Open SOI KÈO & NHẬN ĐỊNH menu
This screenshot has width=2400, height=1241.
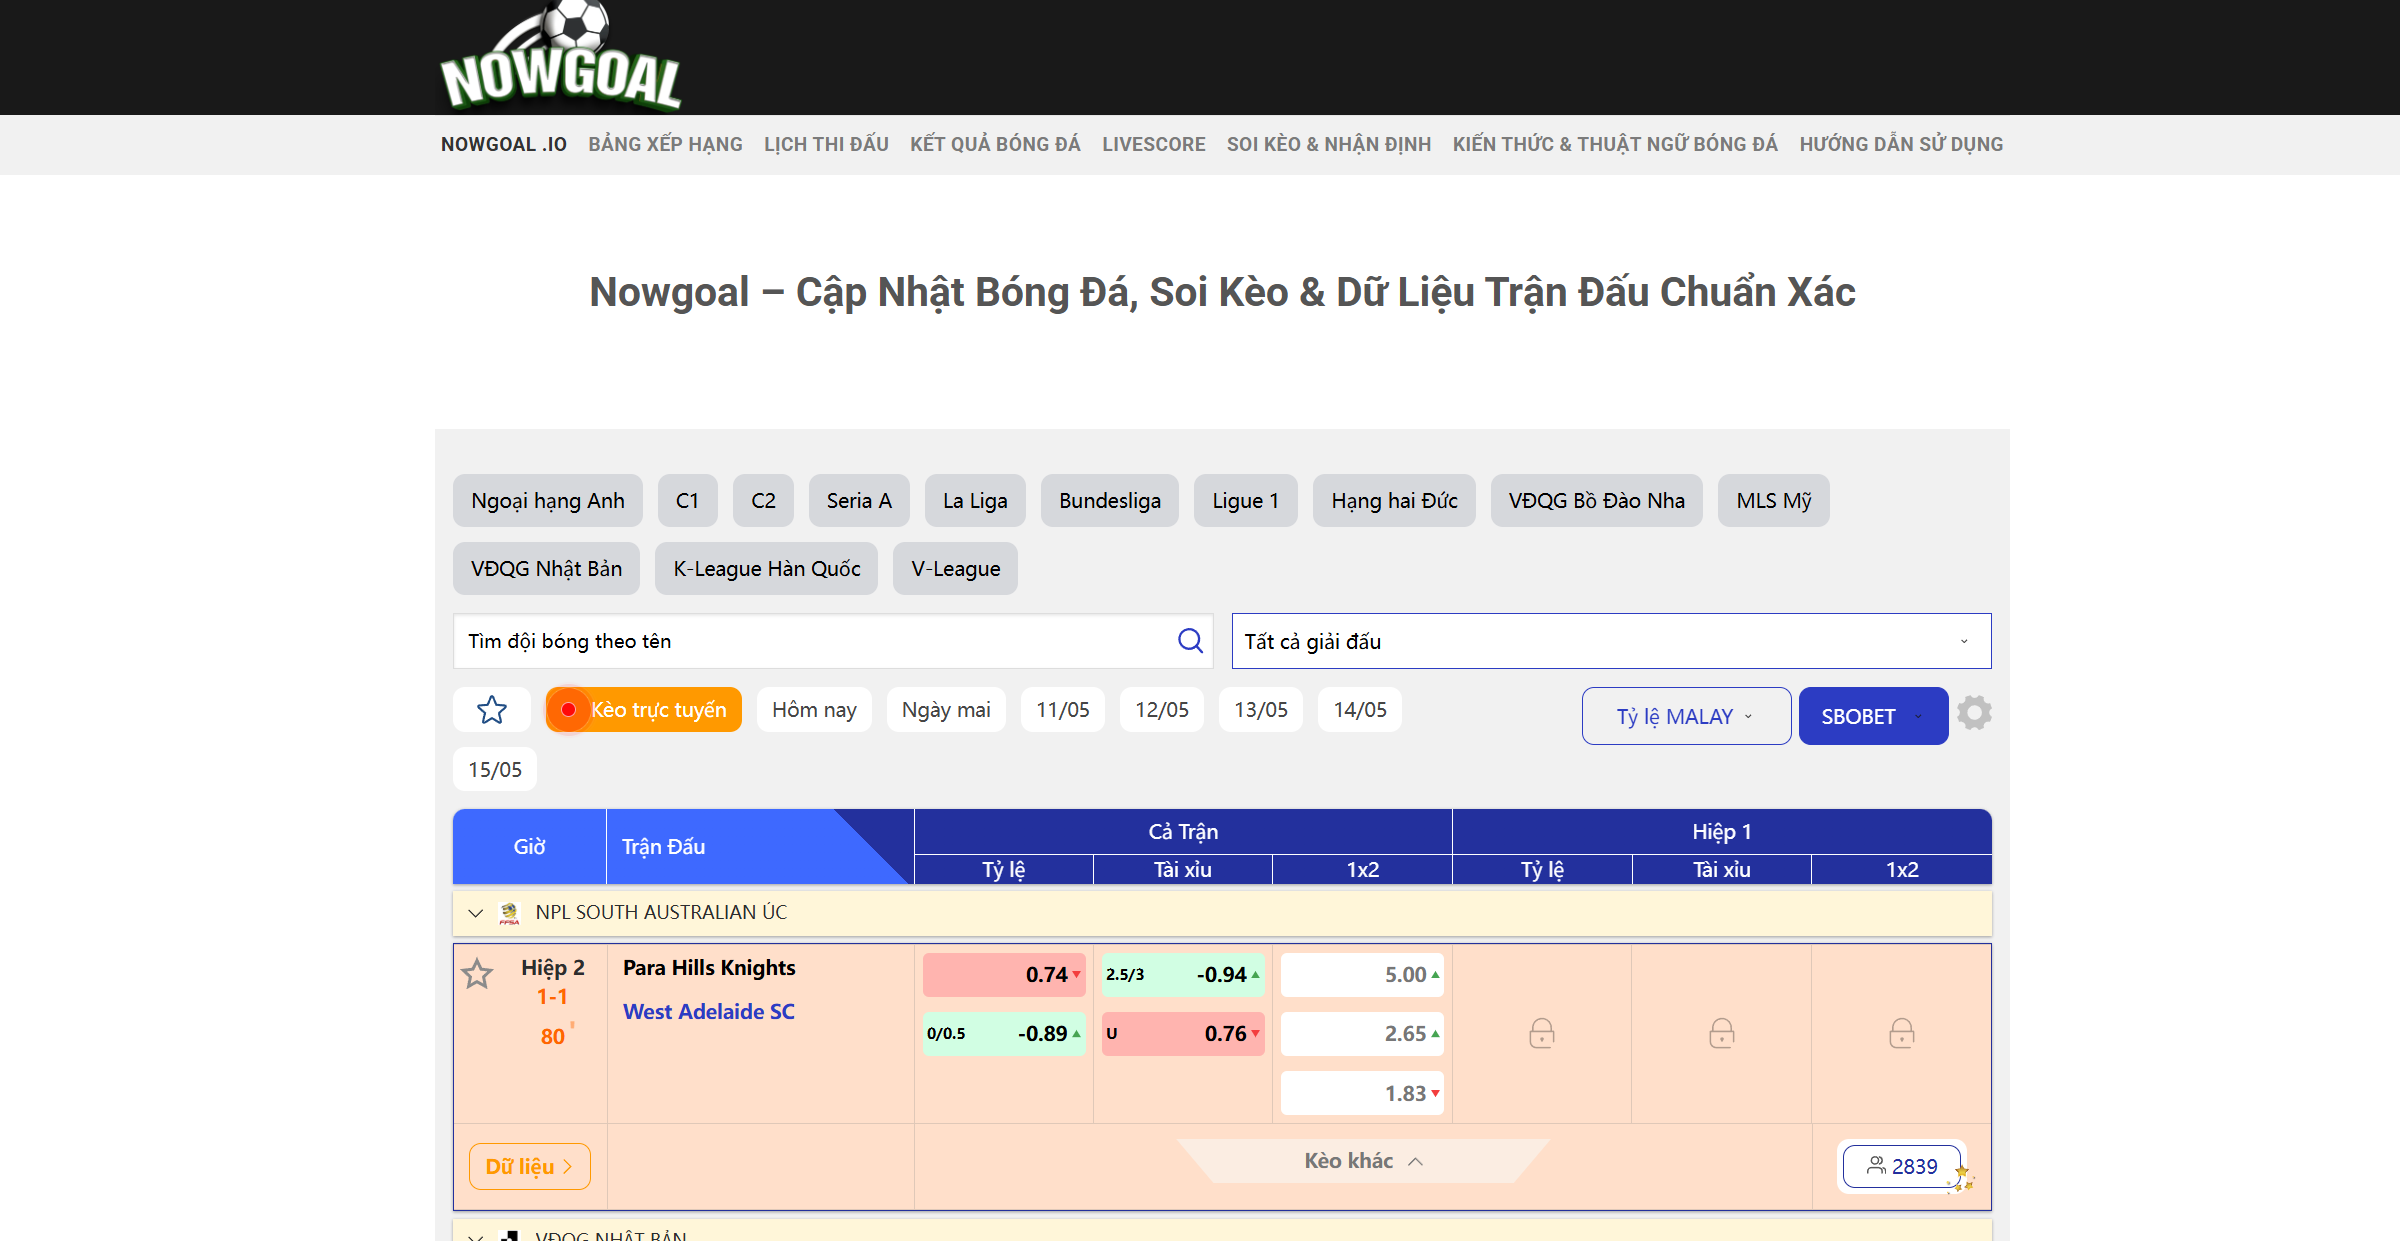tap(1329, 144)
